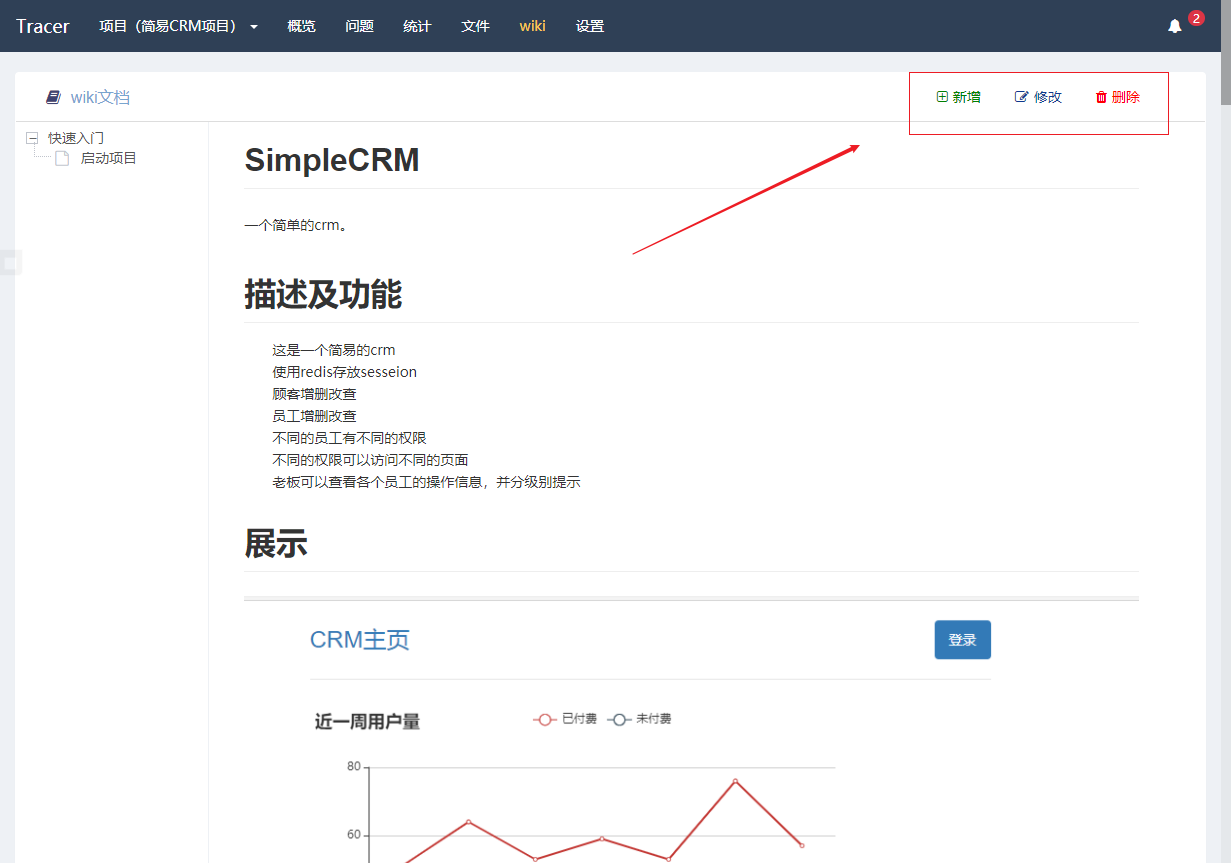Open the 文件 section
Image resolution: width=1231 pixels, height=863 pixels.
(475, 26)
